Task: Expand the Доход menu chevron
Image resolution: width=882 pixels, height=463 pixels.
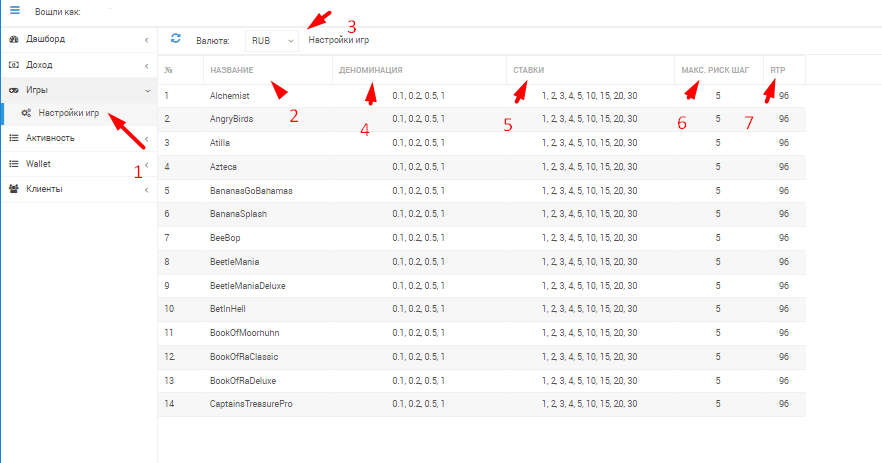Action: [147, 66]
